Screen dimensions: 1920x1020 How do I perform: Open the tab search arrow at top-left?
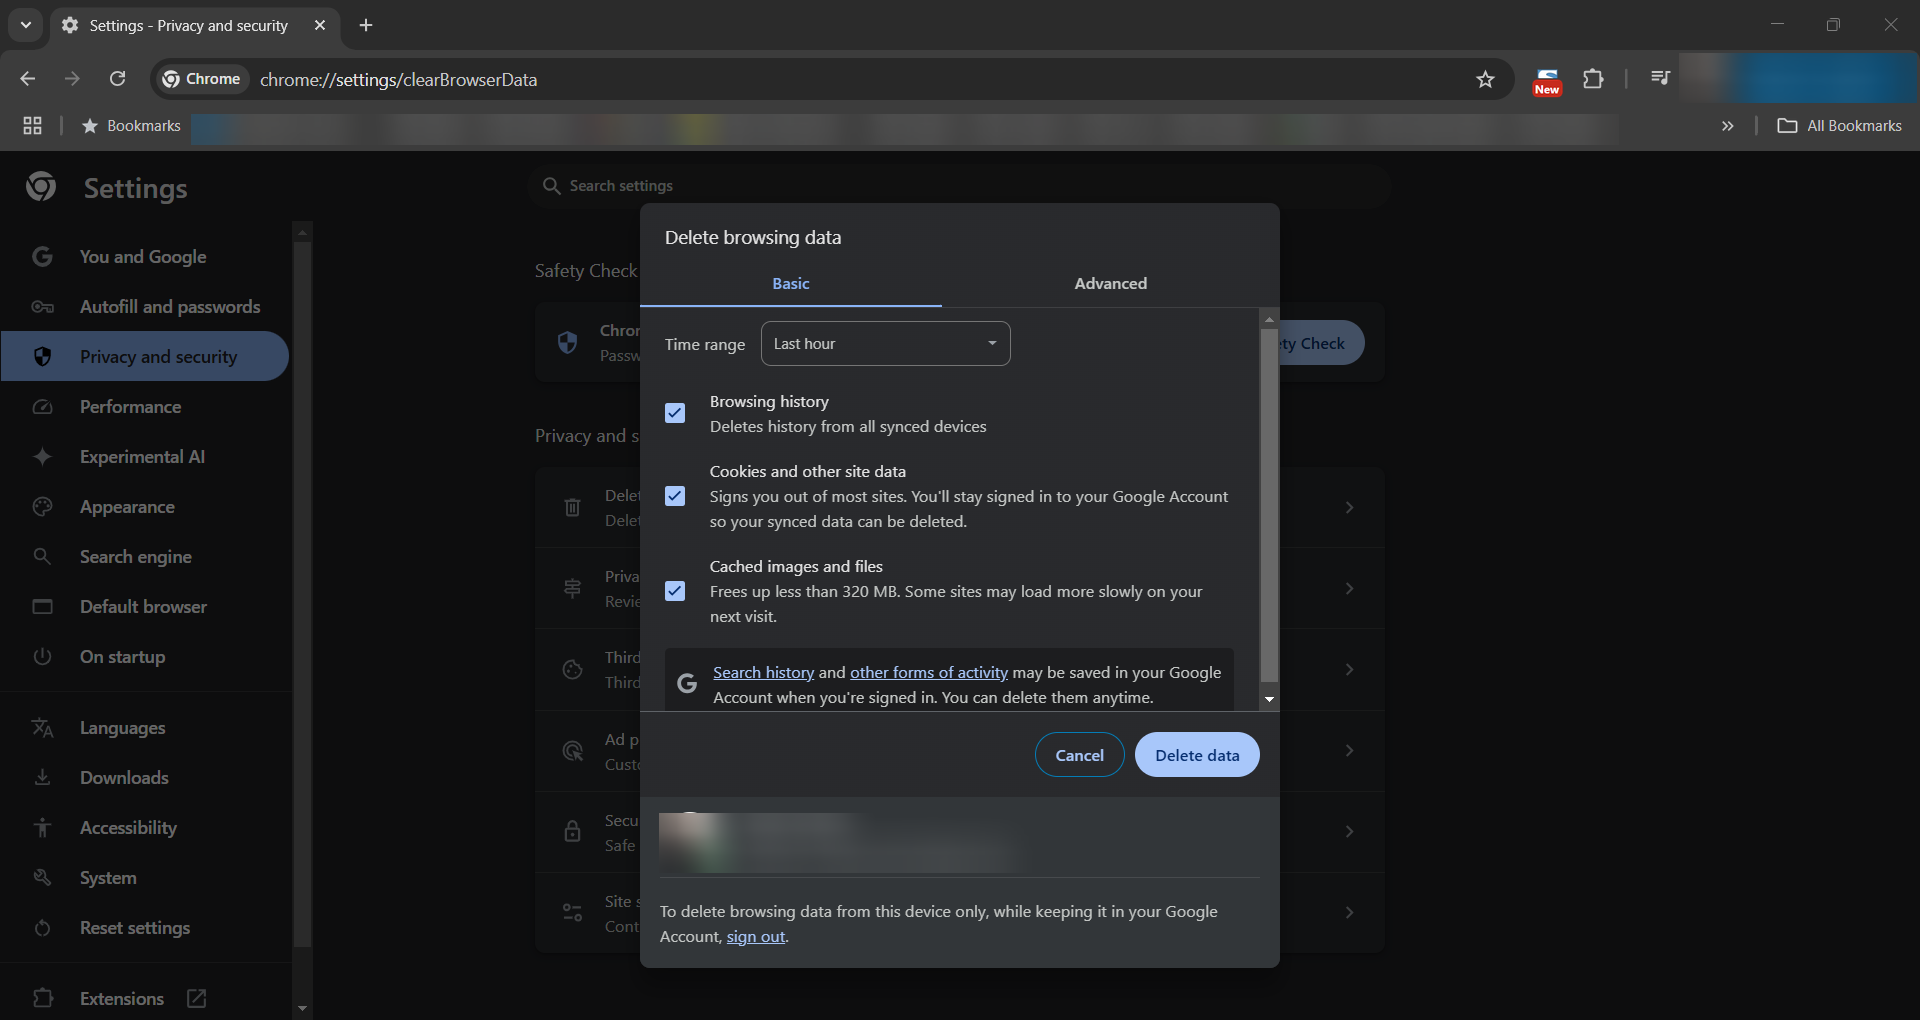tap(26, 25)
